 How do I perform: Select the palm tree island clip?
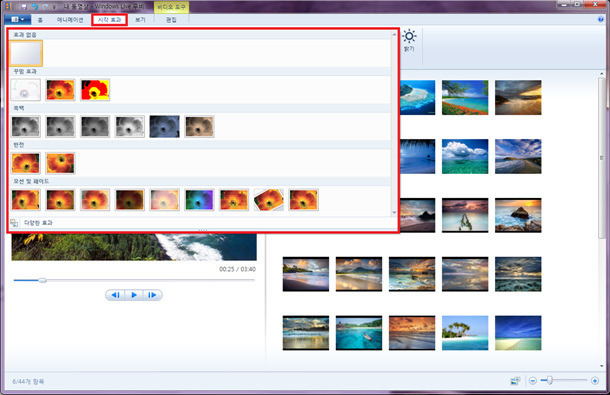465,333
